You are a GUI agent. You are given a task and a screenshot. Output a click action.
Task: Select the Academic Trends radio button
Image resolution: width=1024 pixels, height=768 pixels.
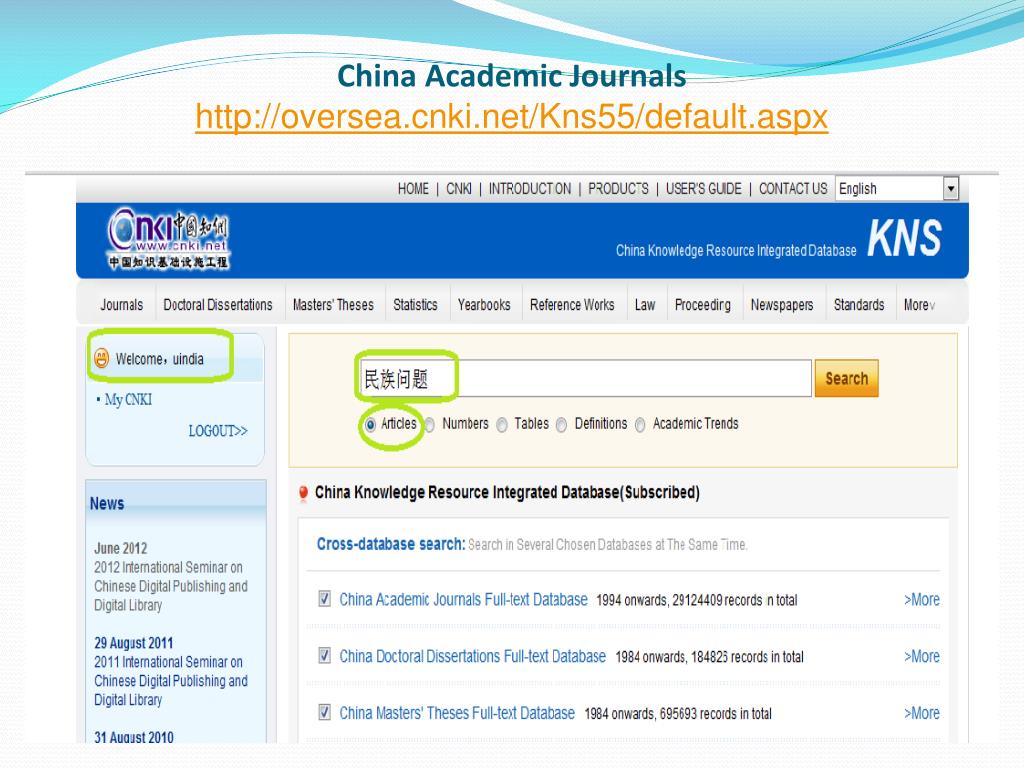tap(640, 425)
